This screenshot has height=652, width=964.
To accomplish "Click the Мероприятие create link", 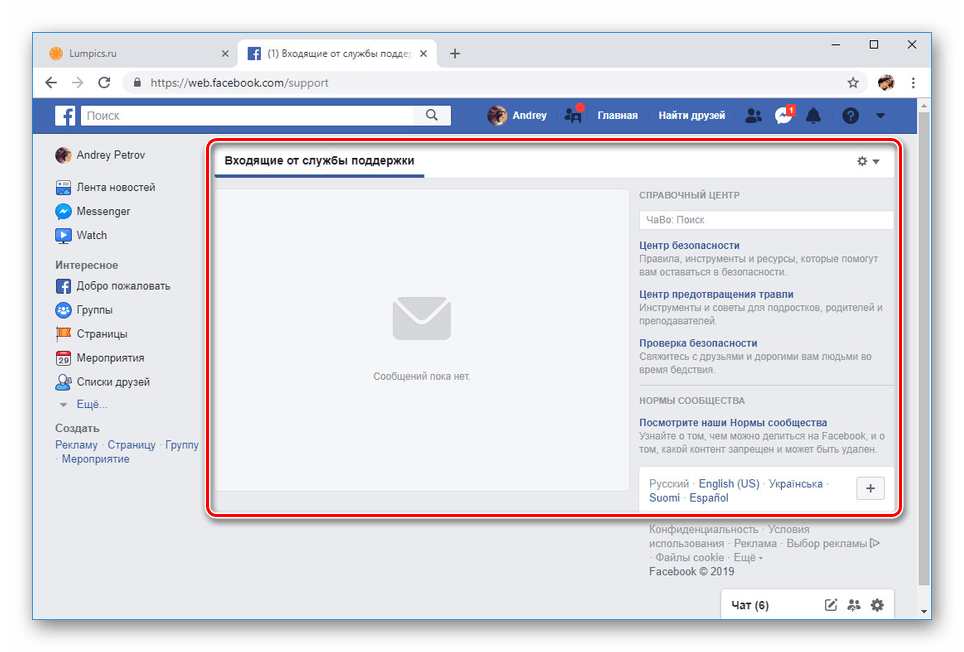I will [x=95, y=459].
